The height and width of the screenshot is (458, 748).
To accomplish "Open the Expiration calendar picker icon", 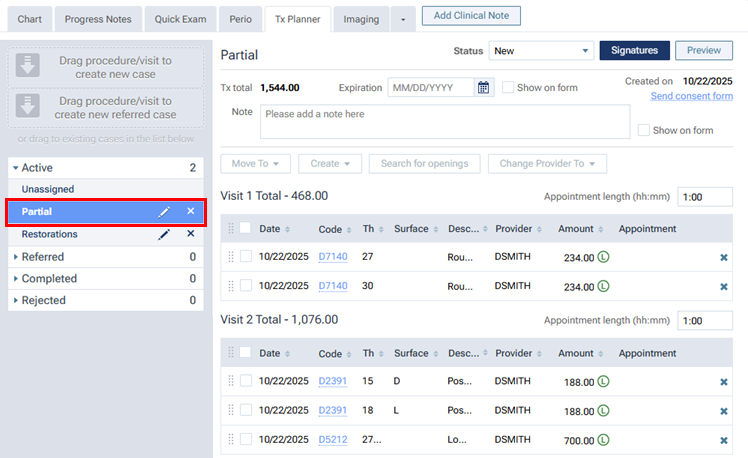I will 484,88.
